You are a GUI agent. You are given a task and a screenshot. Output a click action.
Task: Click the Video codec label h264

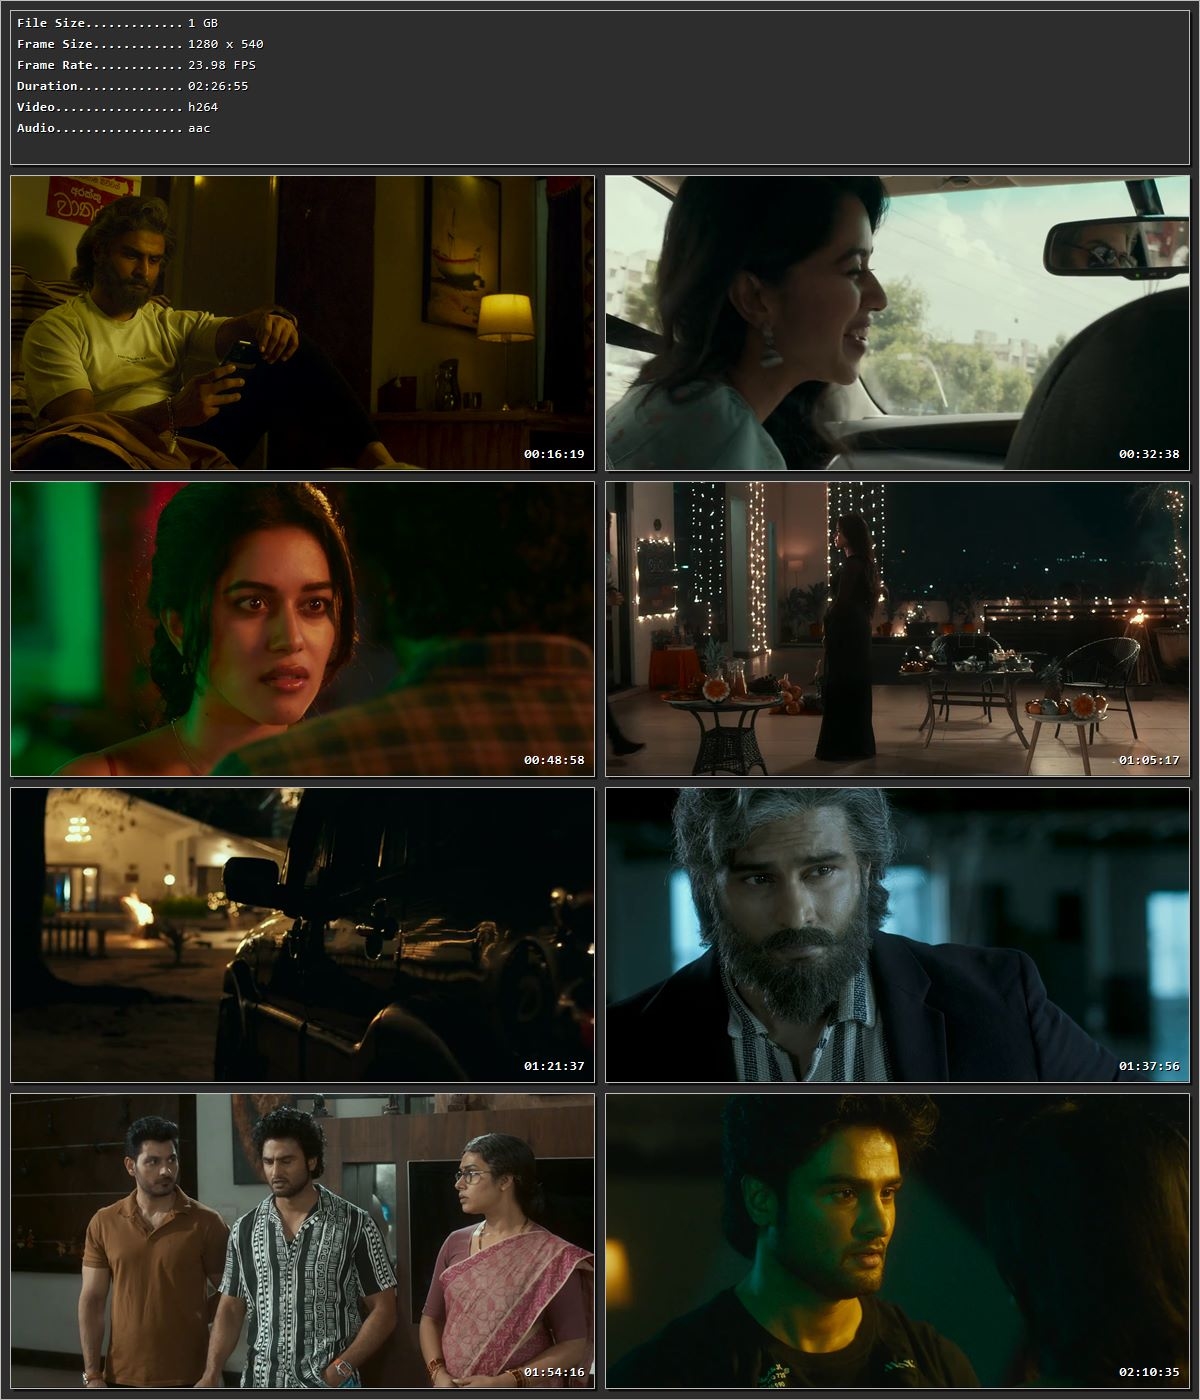(203, 106)
